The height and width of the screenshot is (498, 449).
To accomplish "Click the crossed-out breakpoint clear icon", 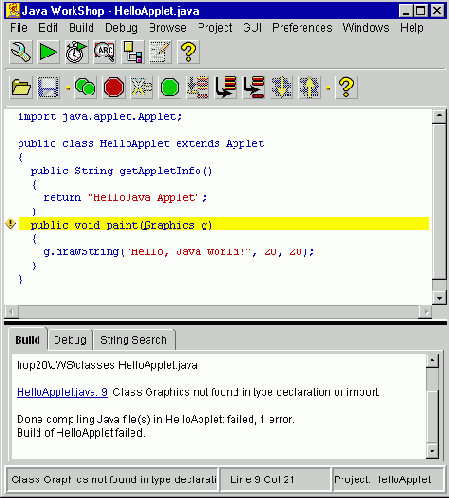I will click(x=142, y=87).
